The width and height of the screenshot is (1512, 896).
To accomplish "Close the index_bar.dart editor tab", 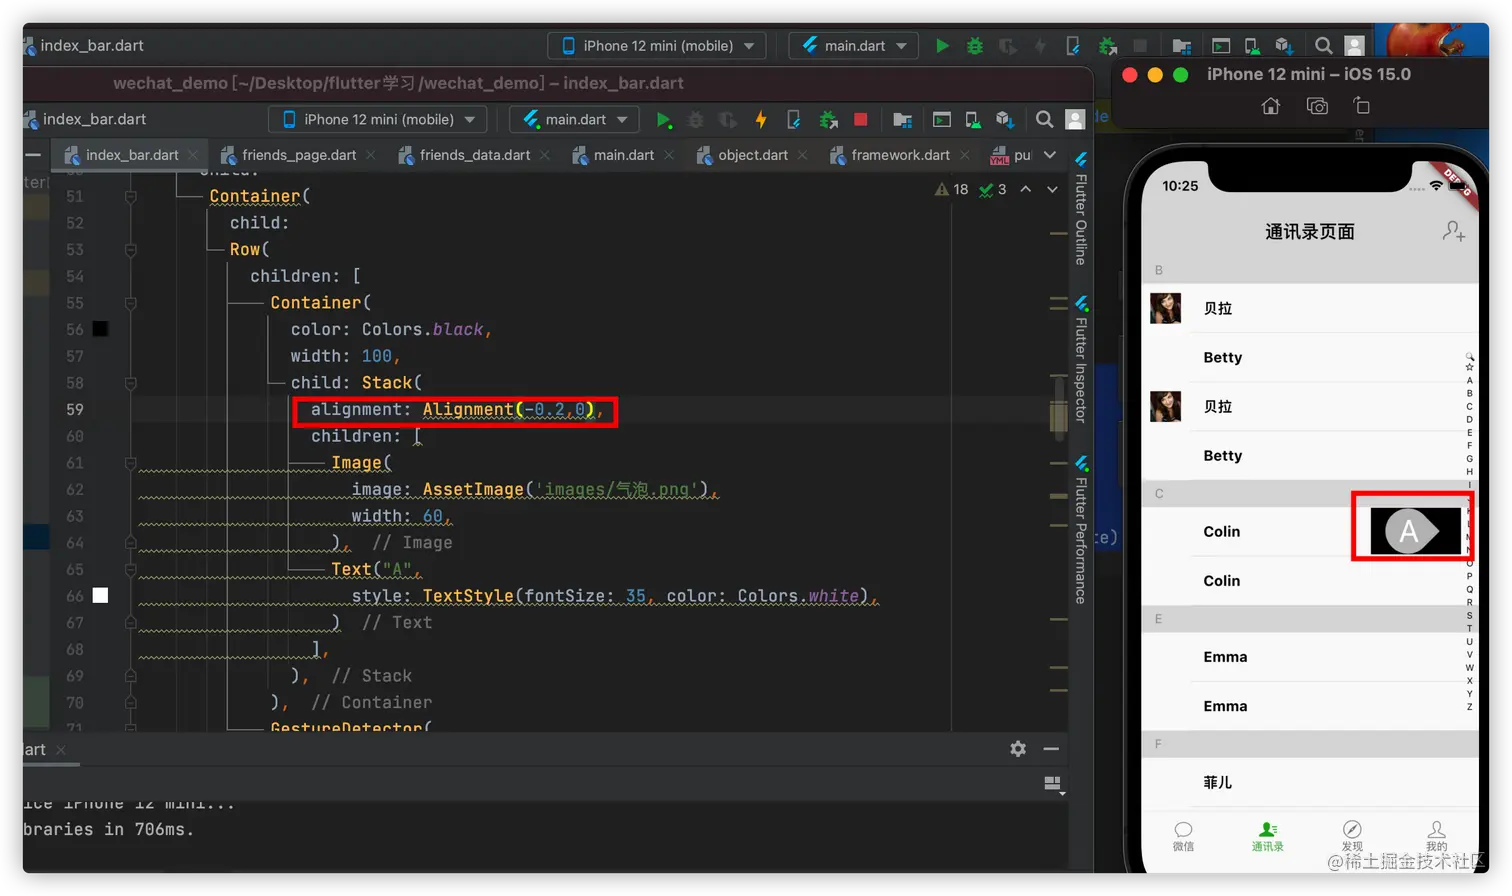I will coord(193,155).
